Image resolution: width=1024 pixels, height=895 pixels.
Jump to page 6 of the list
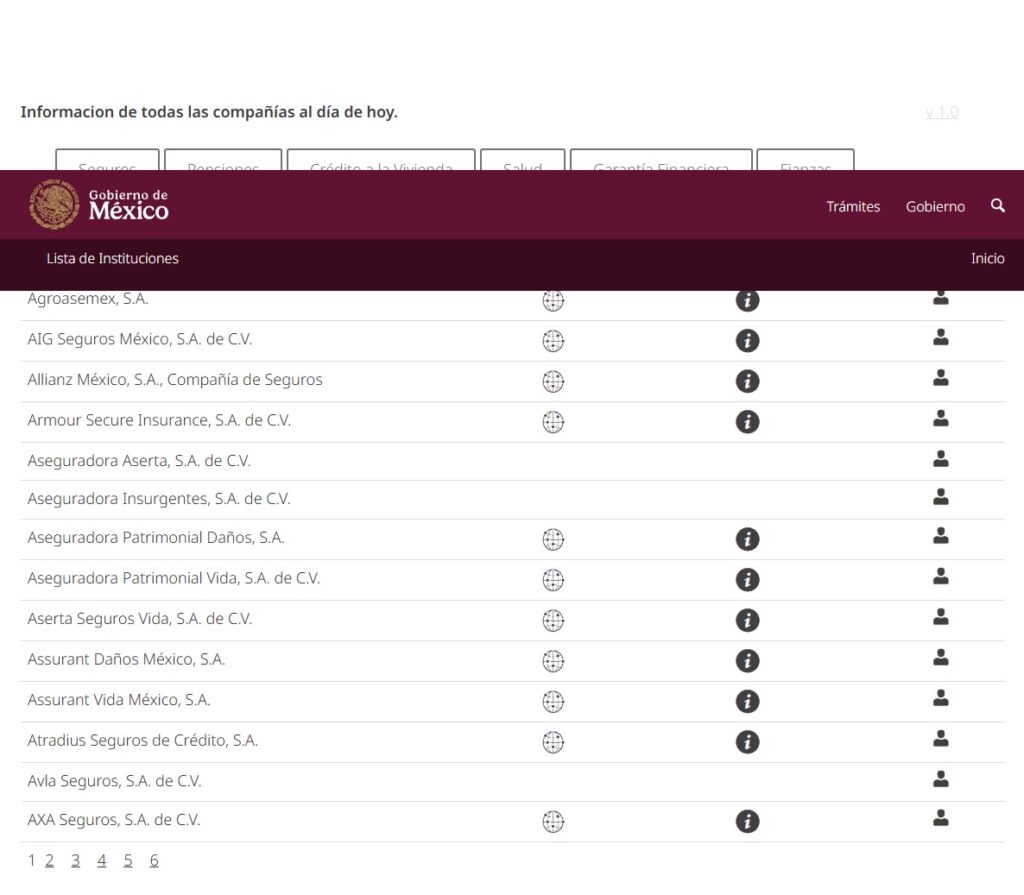coord(154,861)
